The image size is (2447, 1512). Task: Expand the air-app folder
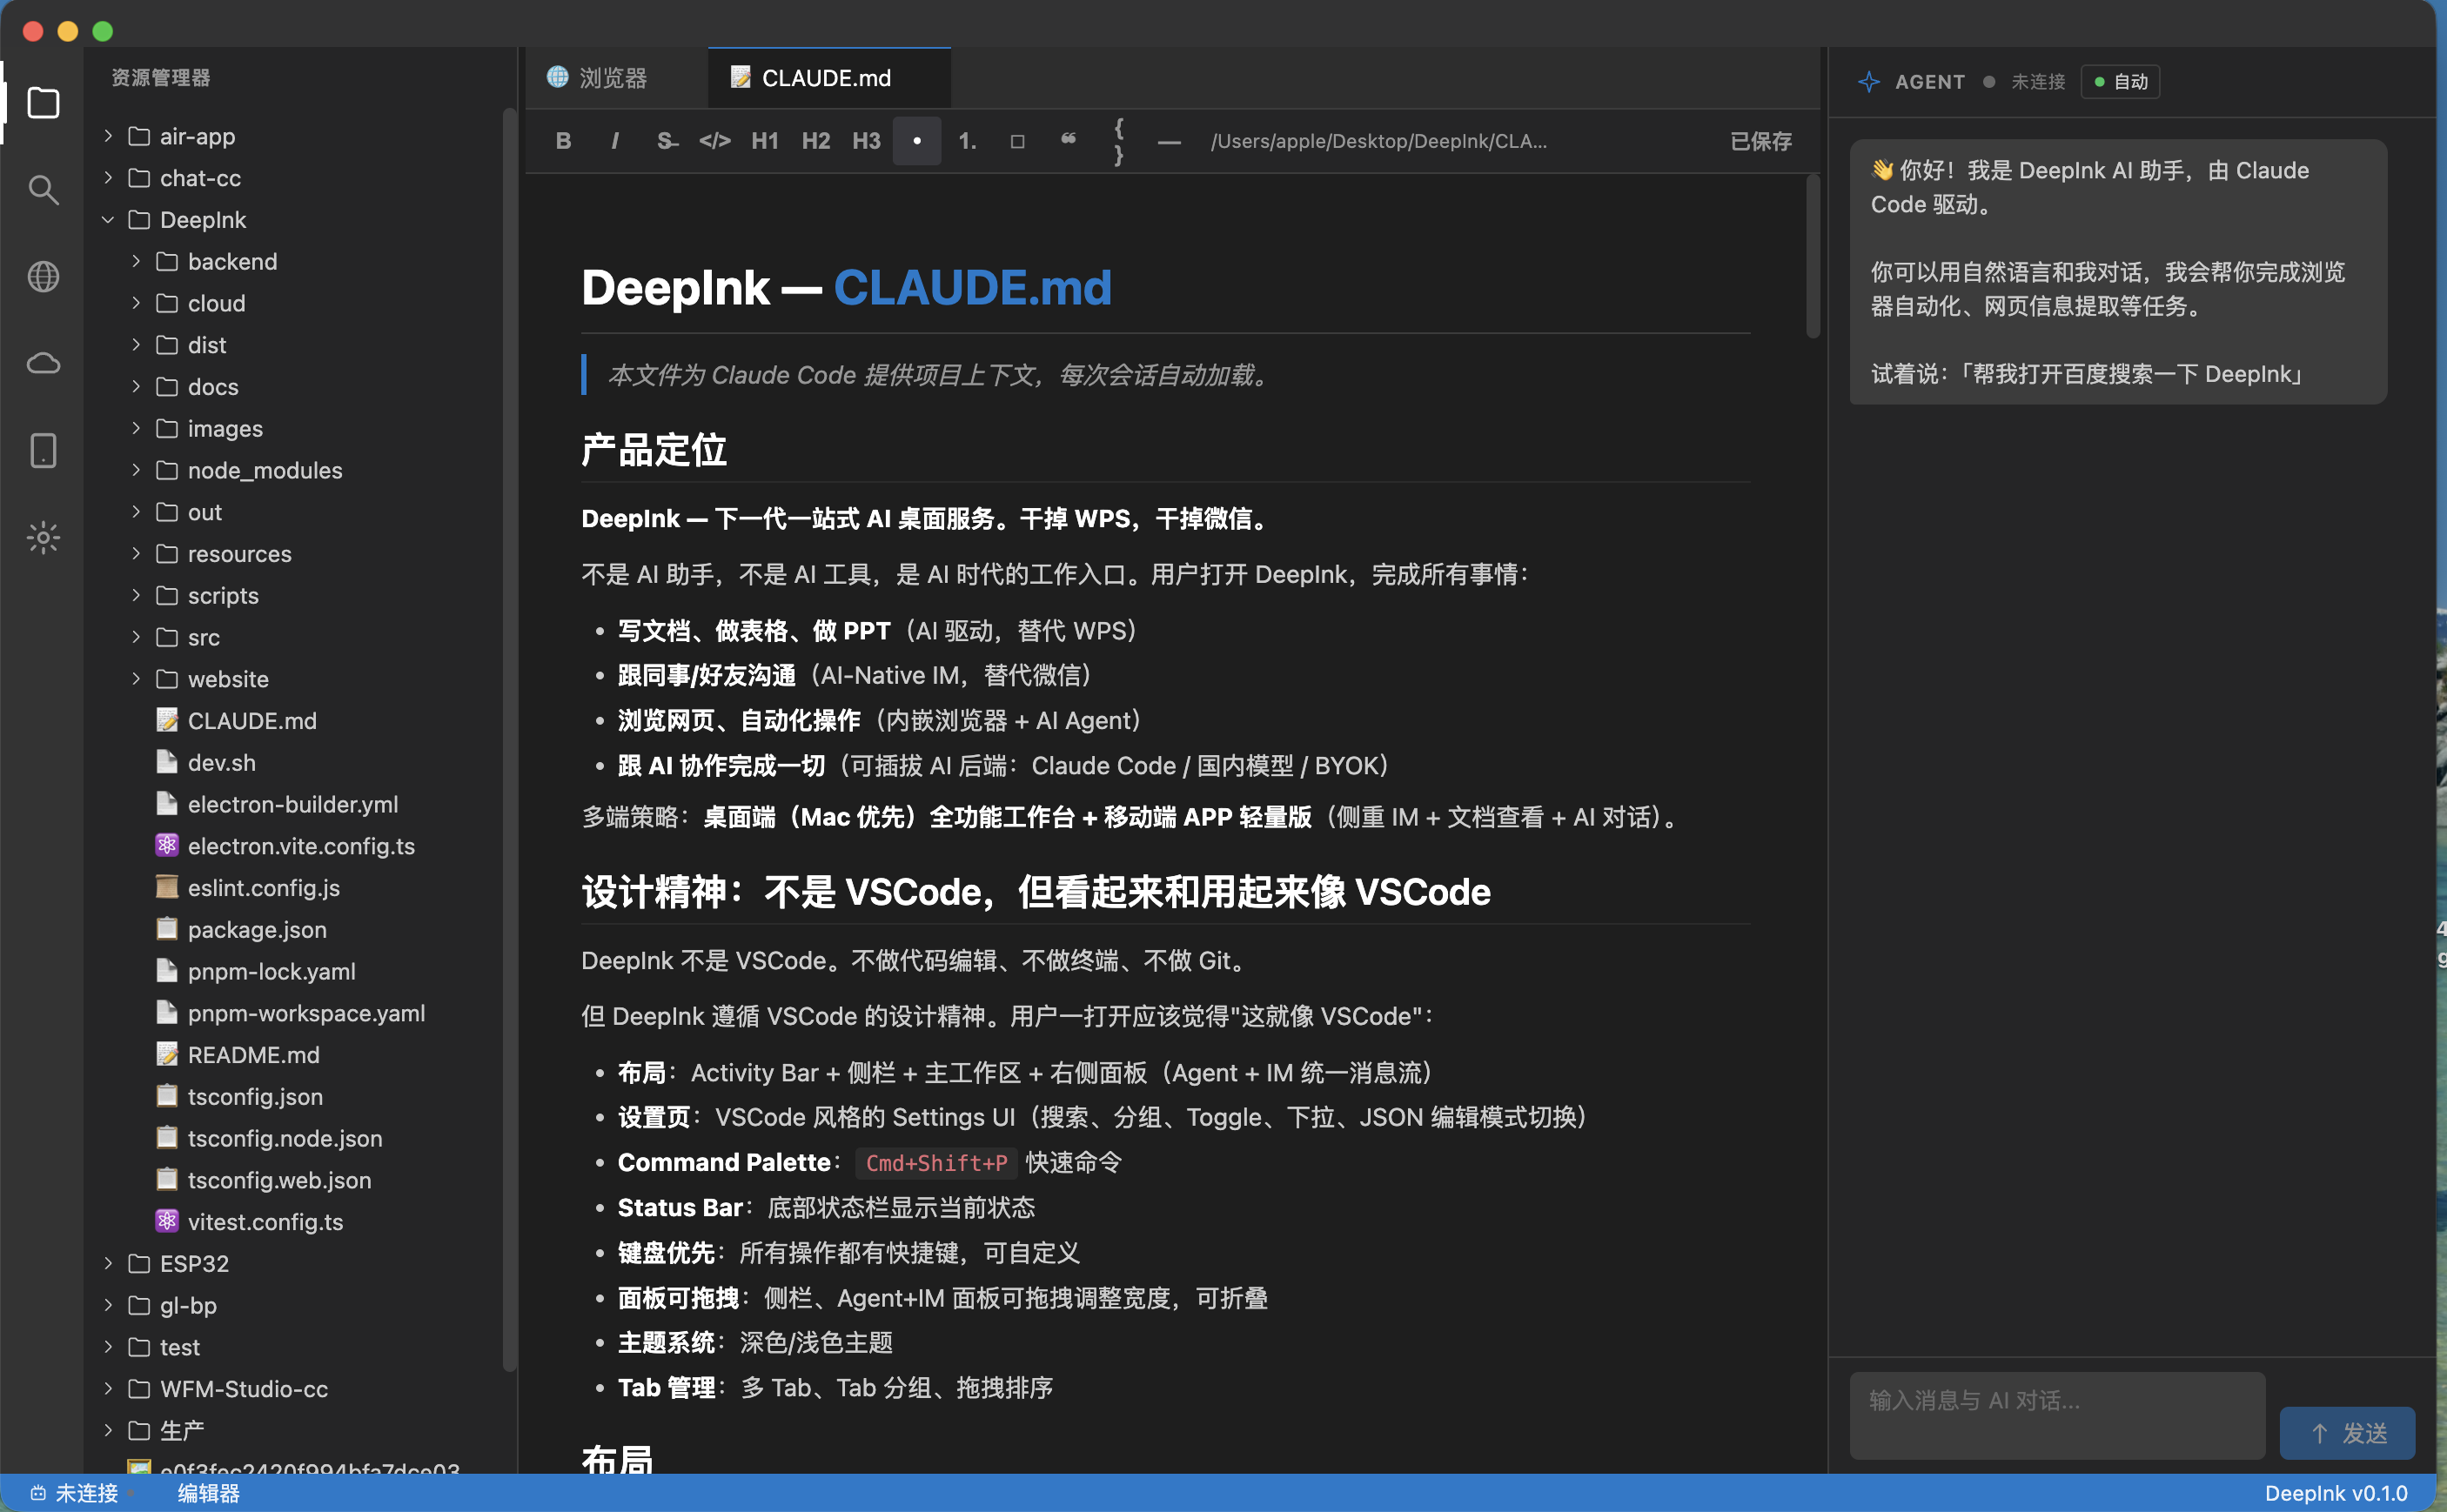point(108,135)
